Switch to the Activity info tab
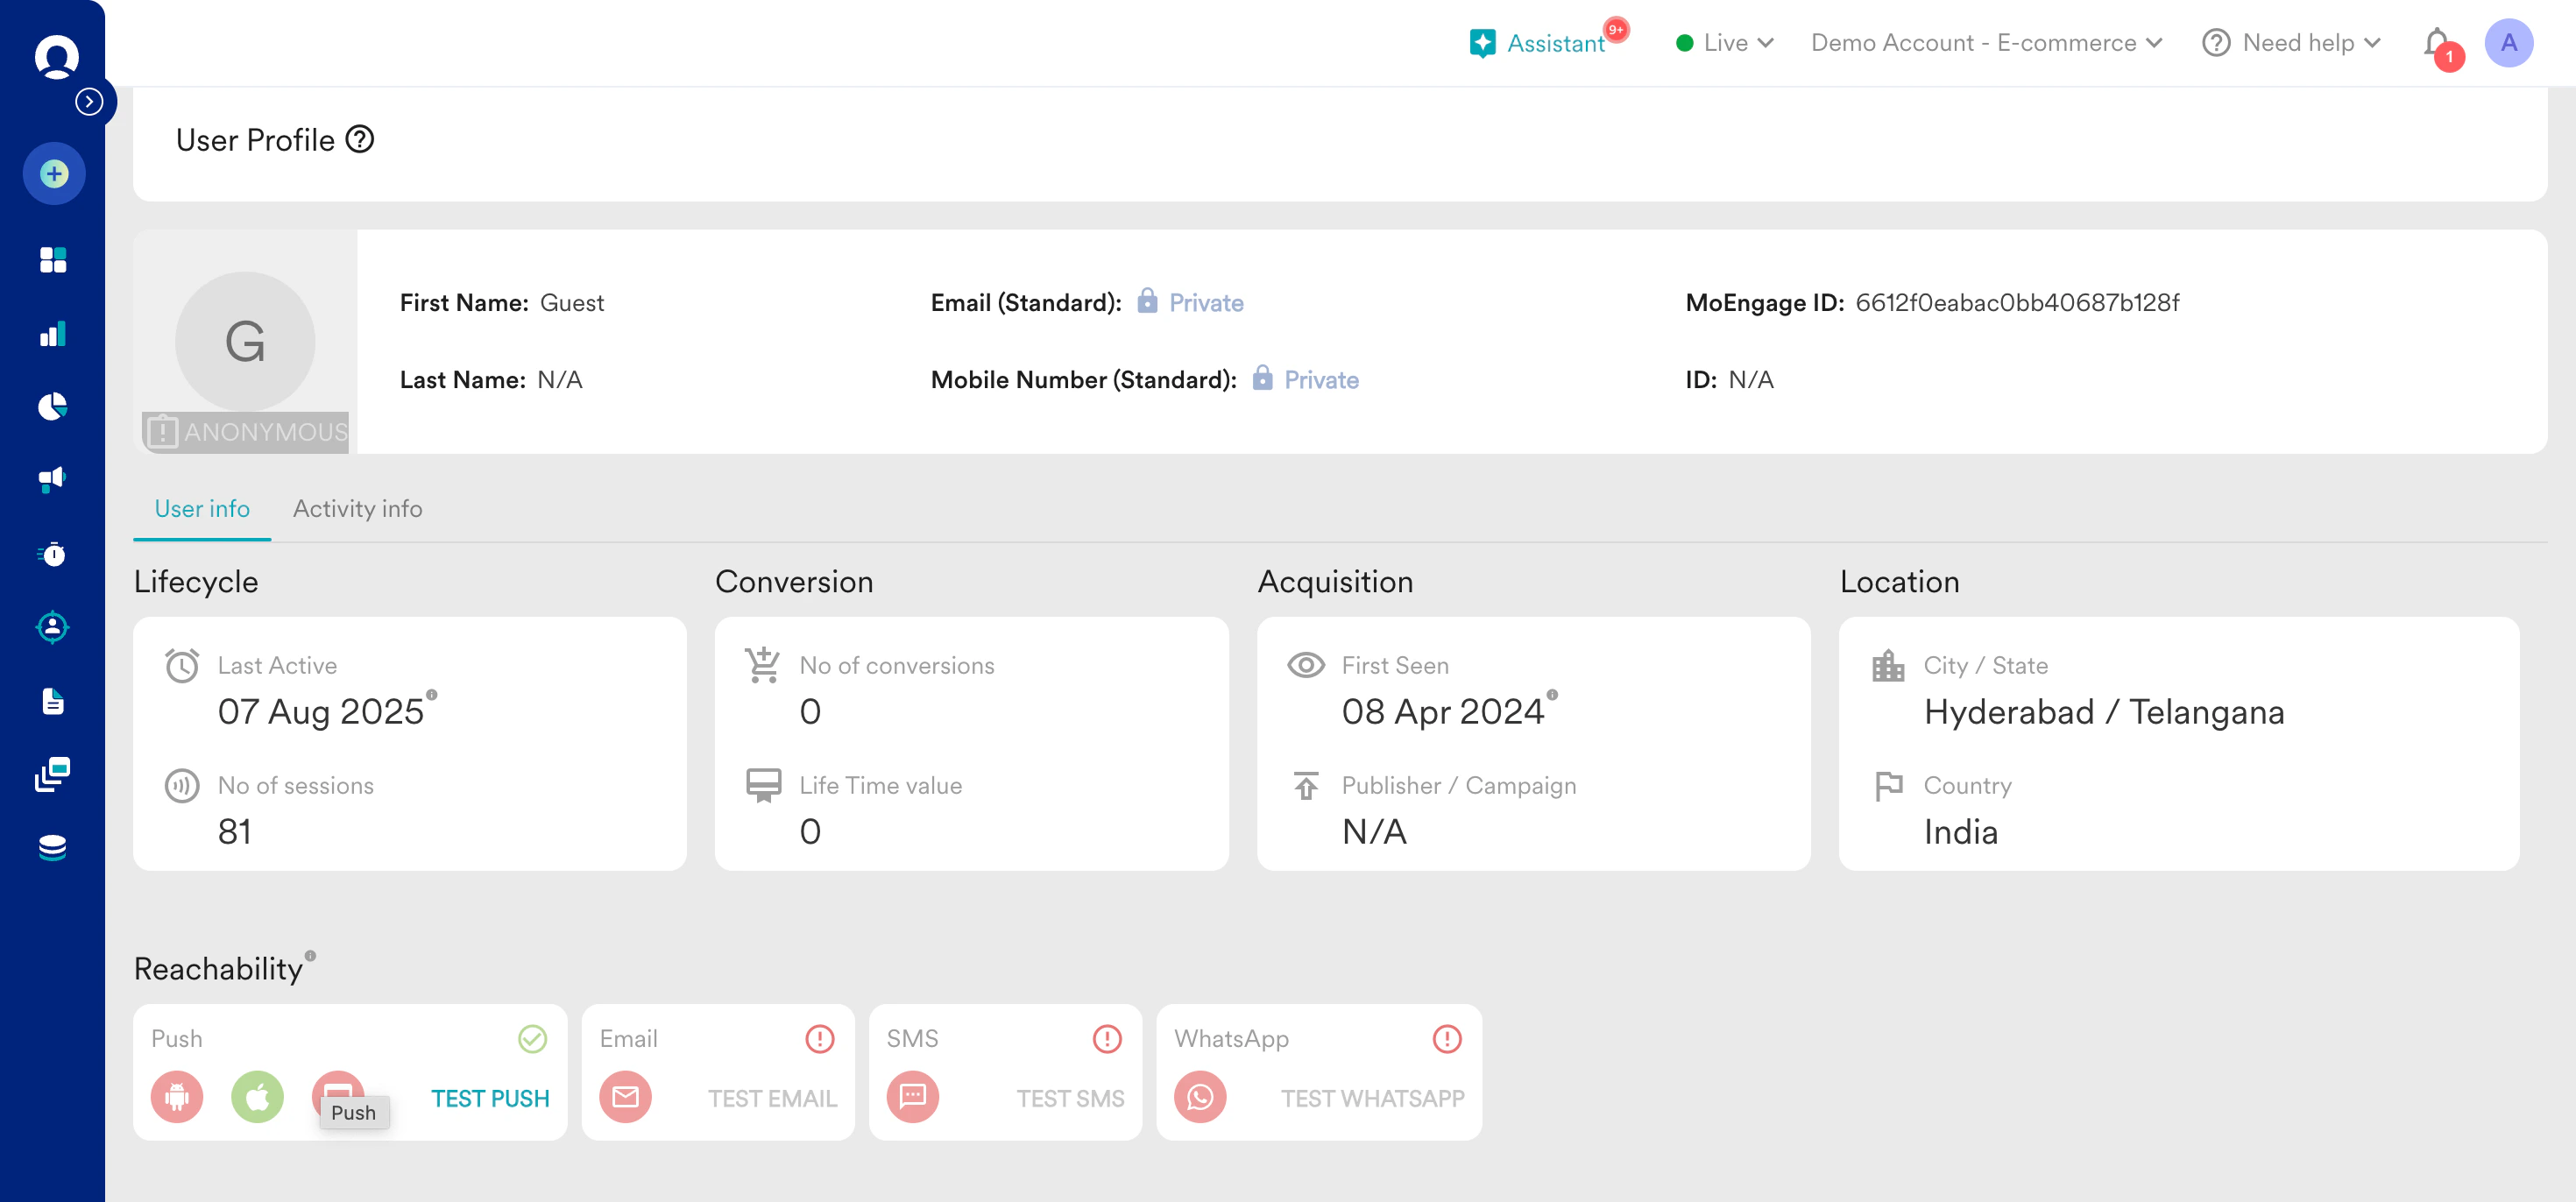2576x1202 pixels. (357, 509)
